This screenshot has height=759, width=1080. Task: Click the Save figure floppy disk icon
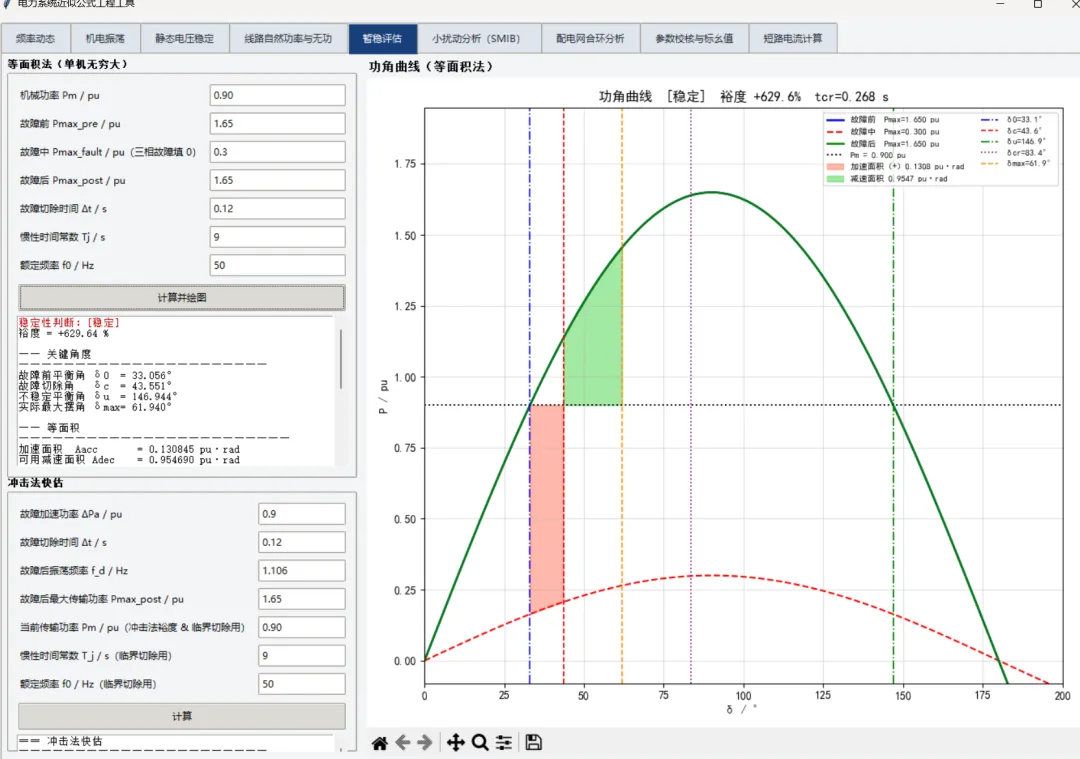pos(533,742)
